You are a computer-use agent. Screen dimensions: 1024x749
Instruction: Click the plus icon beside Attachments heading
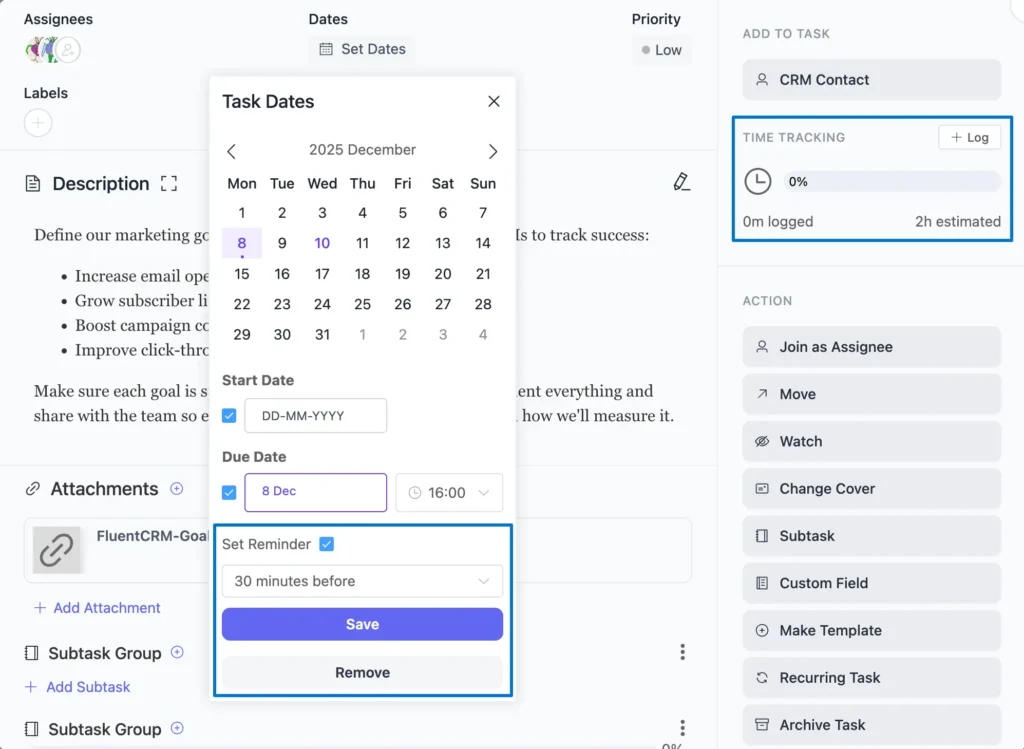point(176,489)
